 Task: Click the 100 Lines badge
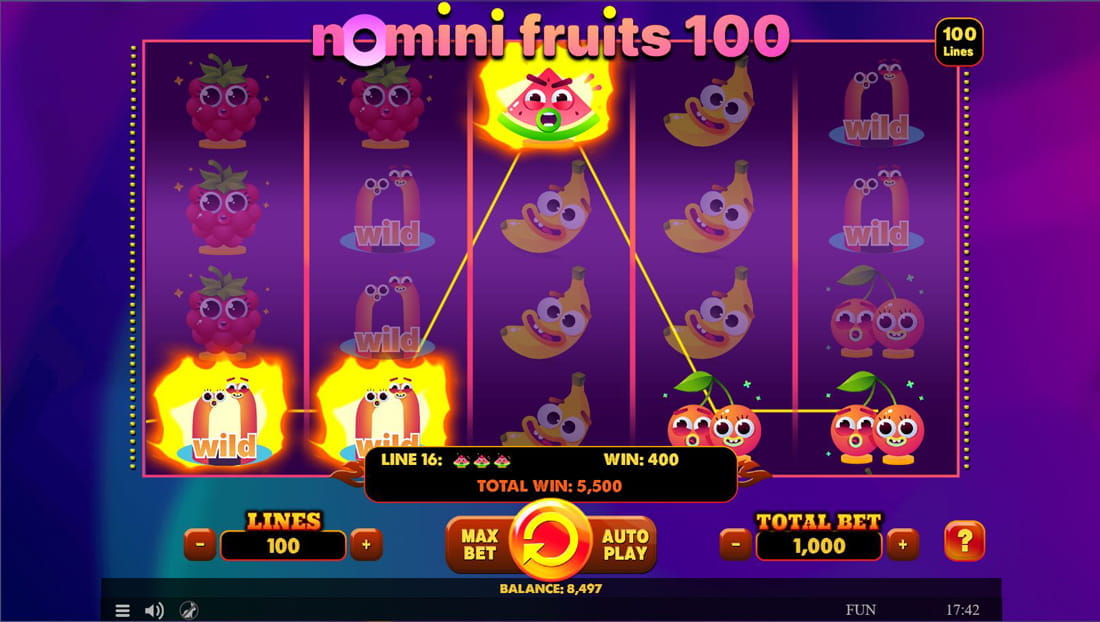click(958, 42)
